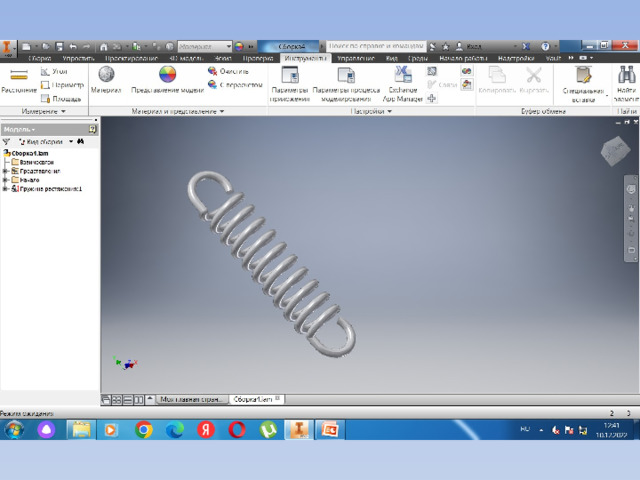Open Параметры приложения application options
This screenshot has width=640, height=480.
click(x=290, y=81)
